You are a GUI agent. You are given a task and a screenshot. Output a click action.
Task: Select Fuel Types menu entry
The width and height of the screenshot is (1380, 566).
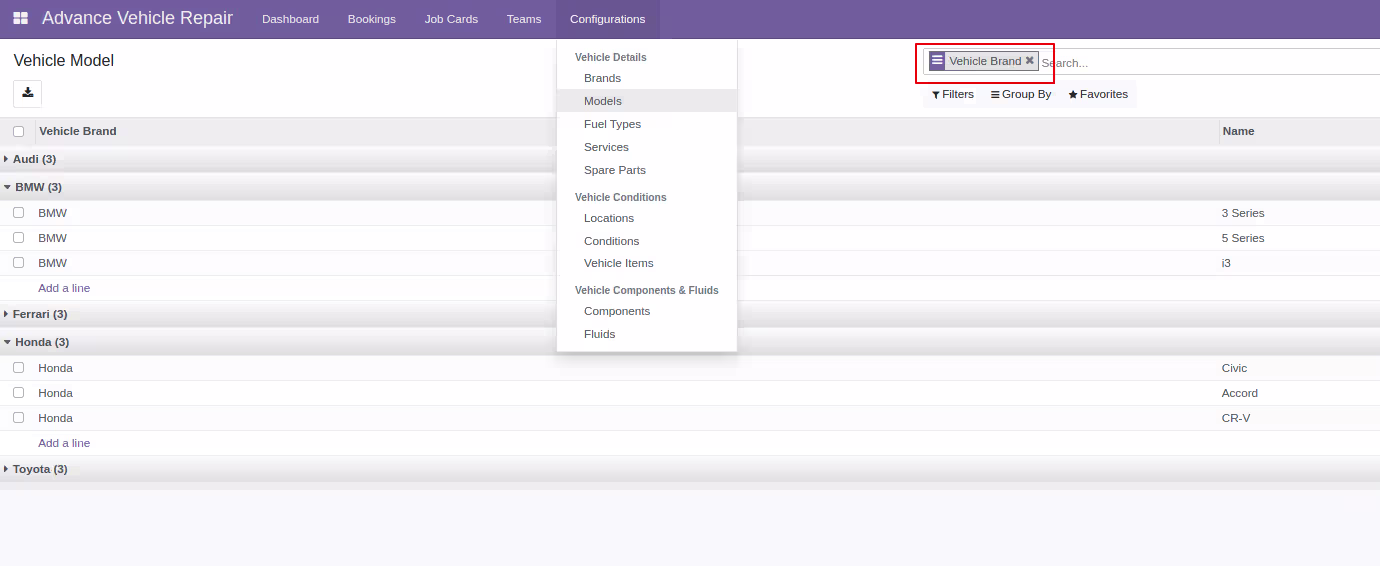click(647, 124)
